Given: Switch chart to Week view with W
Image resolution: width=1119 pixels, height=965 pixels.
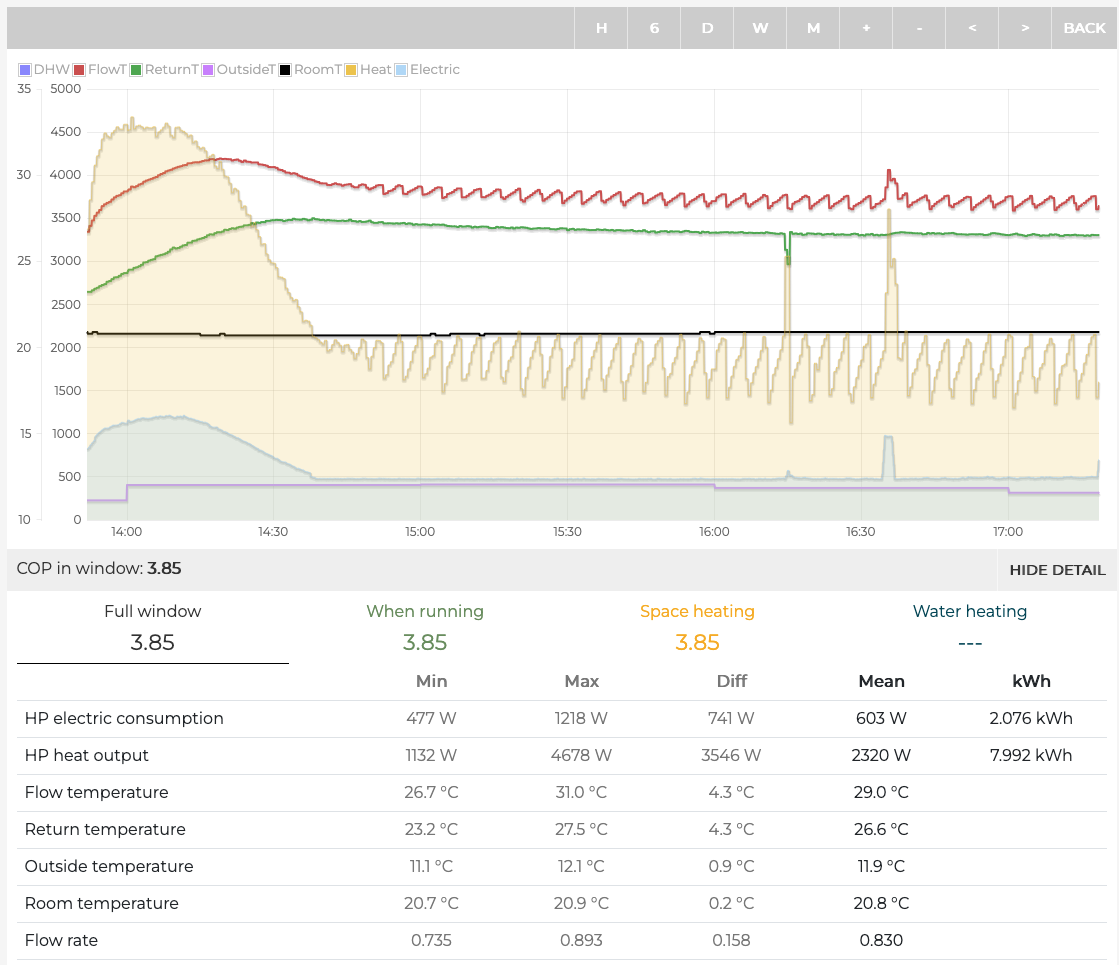Looking at the screenshot, I should point(760,28).
